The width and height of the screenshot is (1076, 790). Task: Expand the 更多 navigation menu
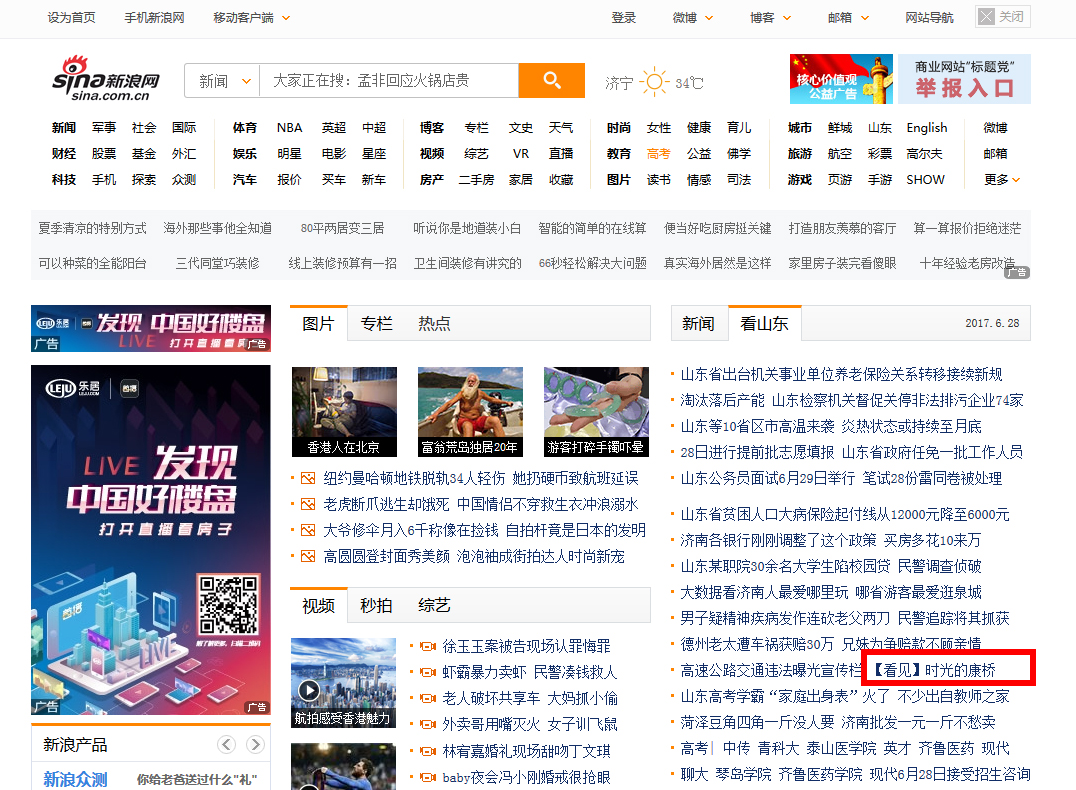point(1002,180)
